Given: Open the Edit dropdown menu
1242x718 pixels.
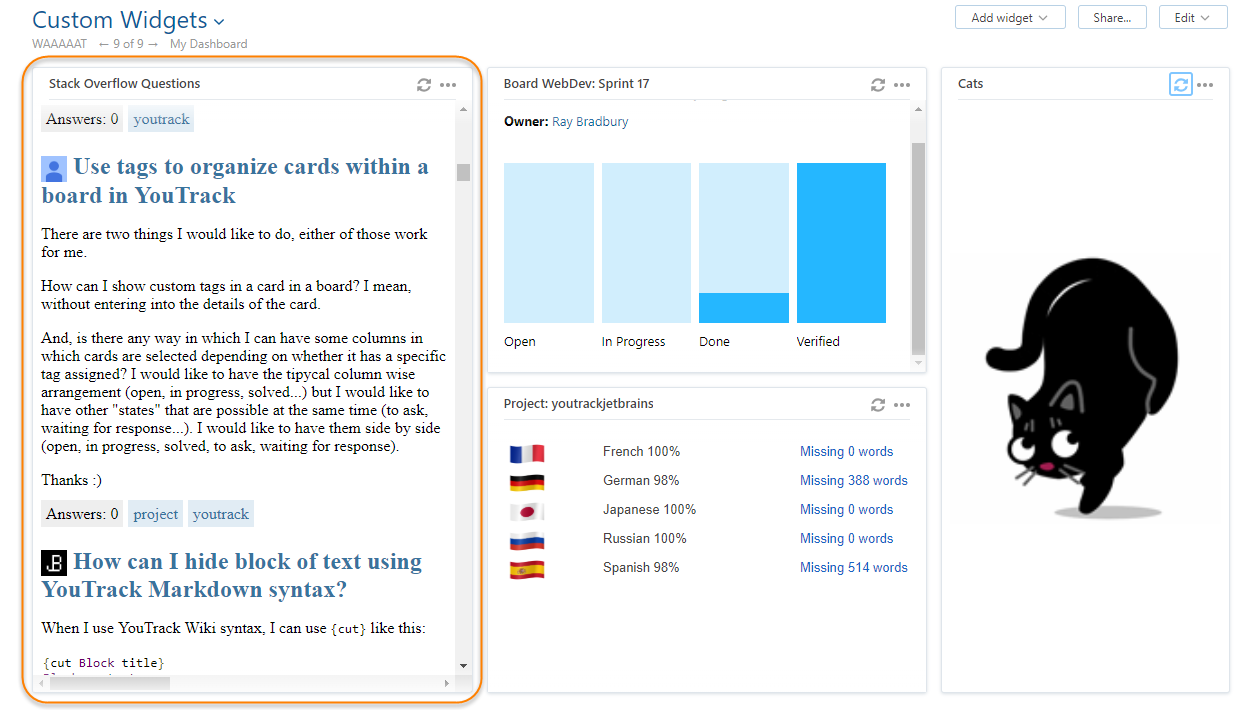Looking at the screenshot, I should pyautogui.click(x=1193, y=17).
